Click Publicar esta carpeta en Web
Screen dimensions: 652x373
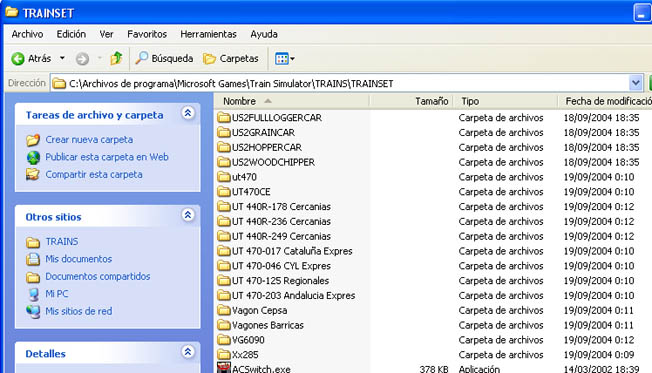(107, 157)
